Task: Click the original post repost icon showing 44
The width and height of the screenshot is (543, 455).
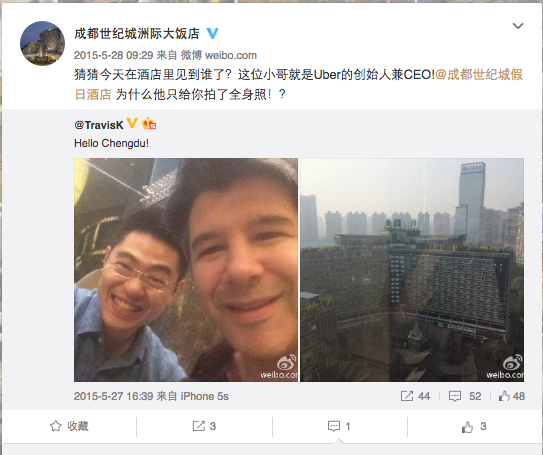Action: click(x=415, y=396)
